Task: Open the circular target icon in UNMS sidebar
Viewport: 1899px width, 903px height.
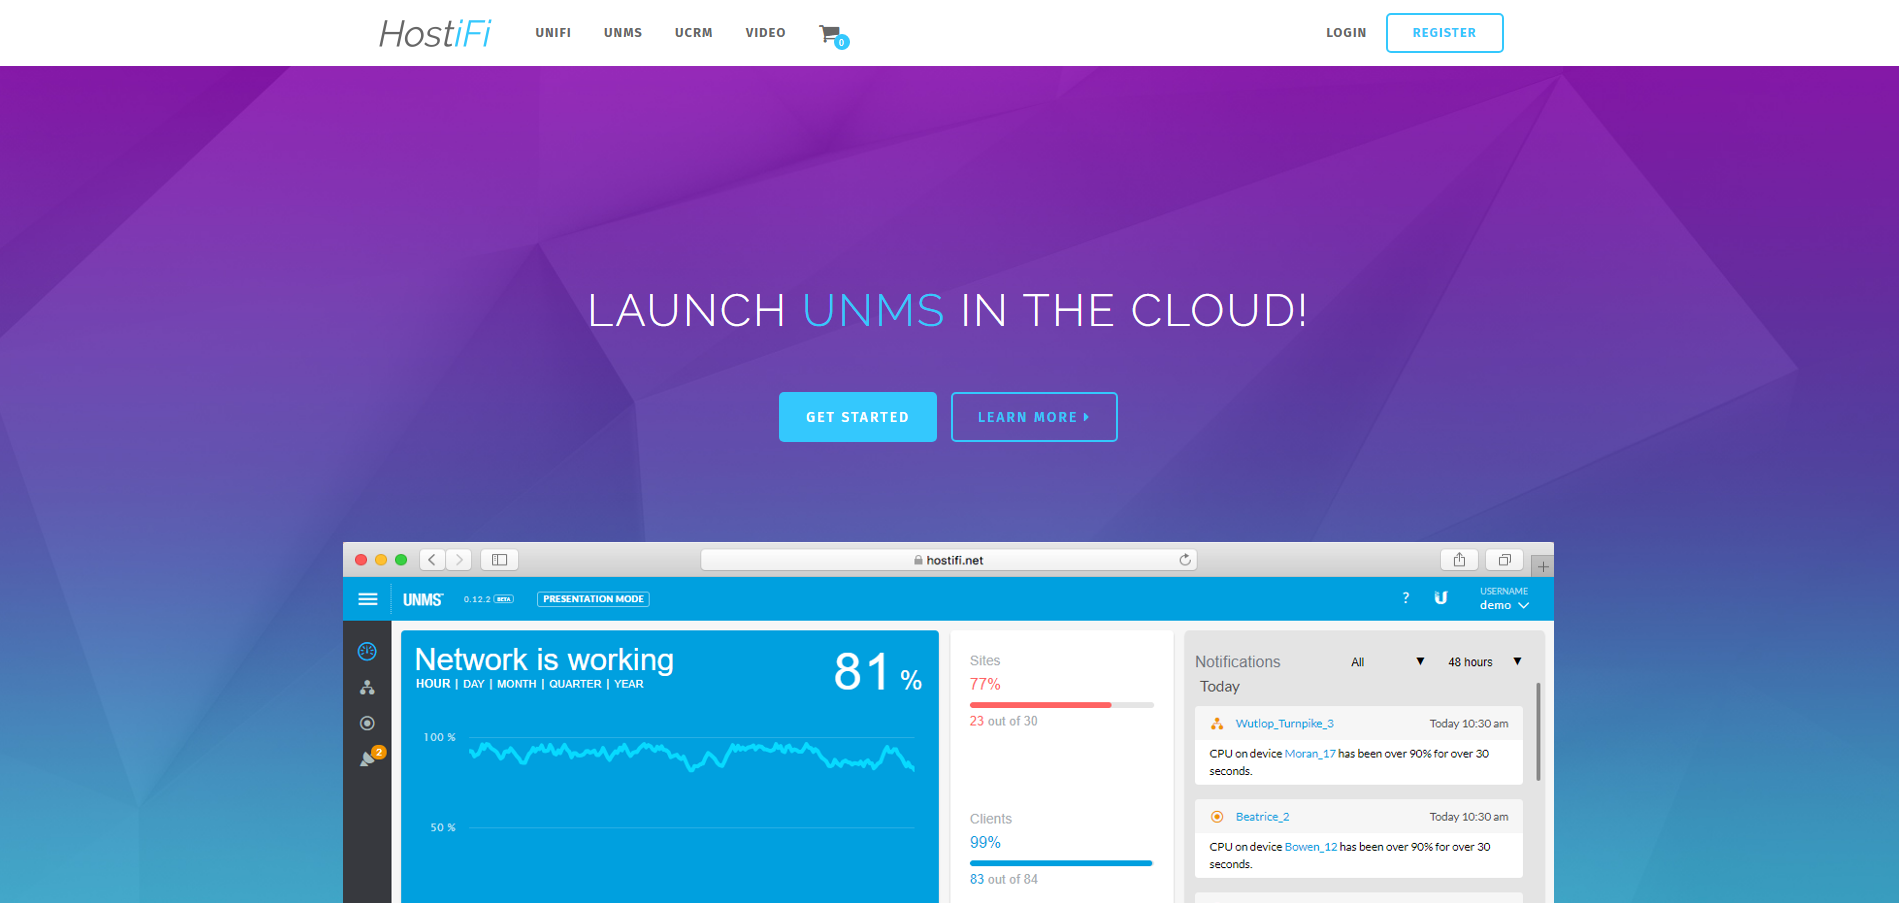Action: click(367, 723)
